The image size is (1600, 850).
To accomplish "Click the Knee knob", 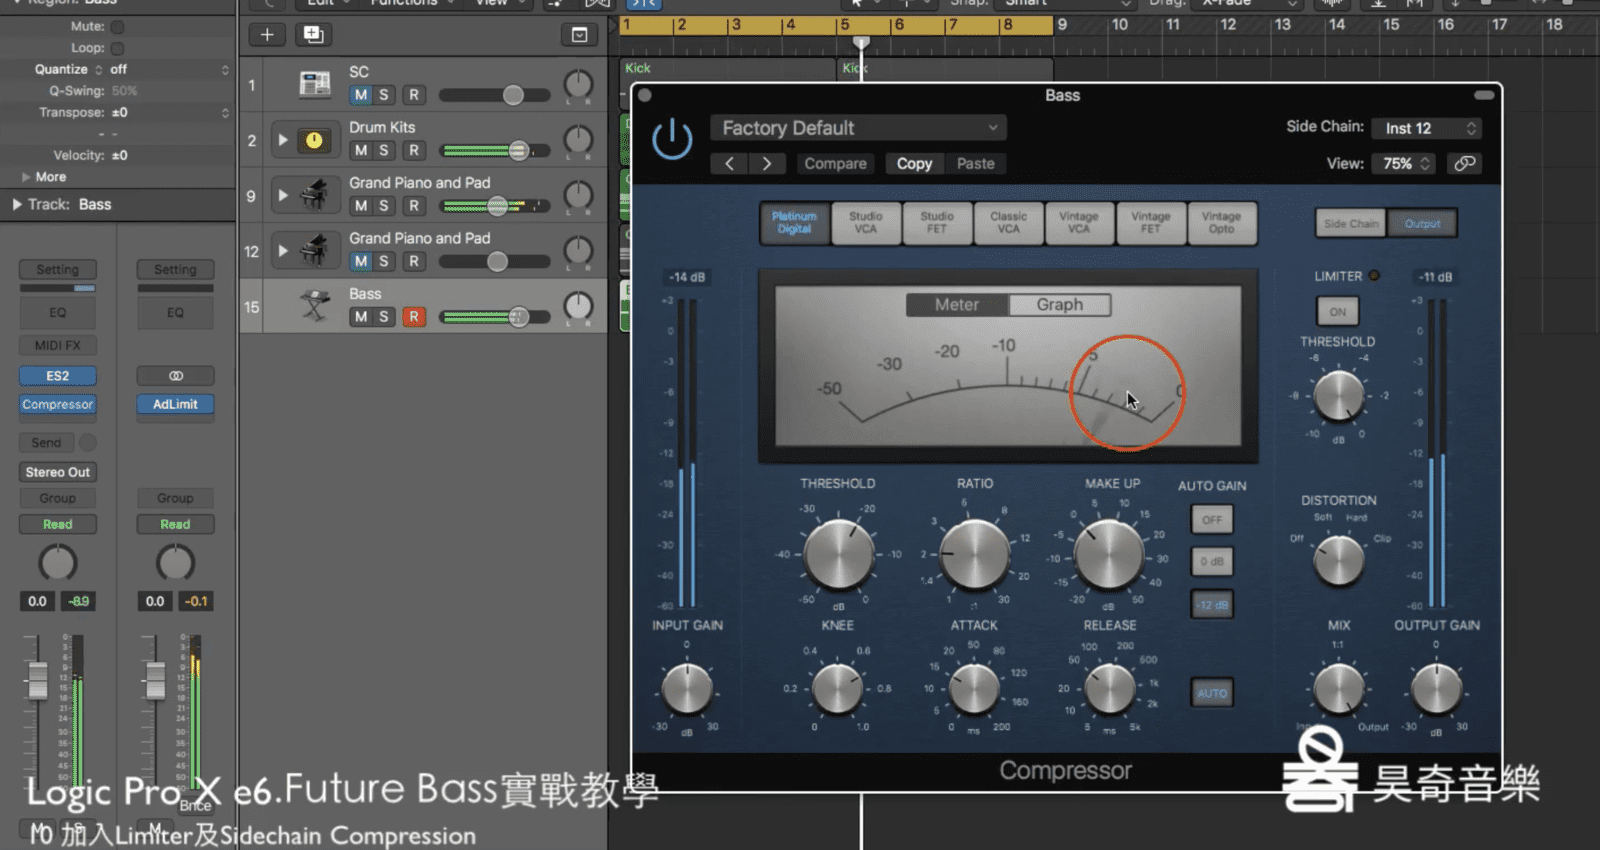I will 837,689.
